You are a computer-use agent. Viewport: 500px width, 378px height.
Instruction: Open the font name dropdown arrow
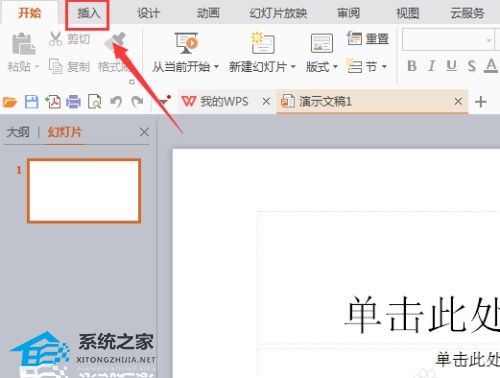coord(489,40)
